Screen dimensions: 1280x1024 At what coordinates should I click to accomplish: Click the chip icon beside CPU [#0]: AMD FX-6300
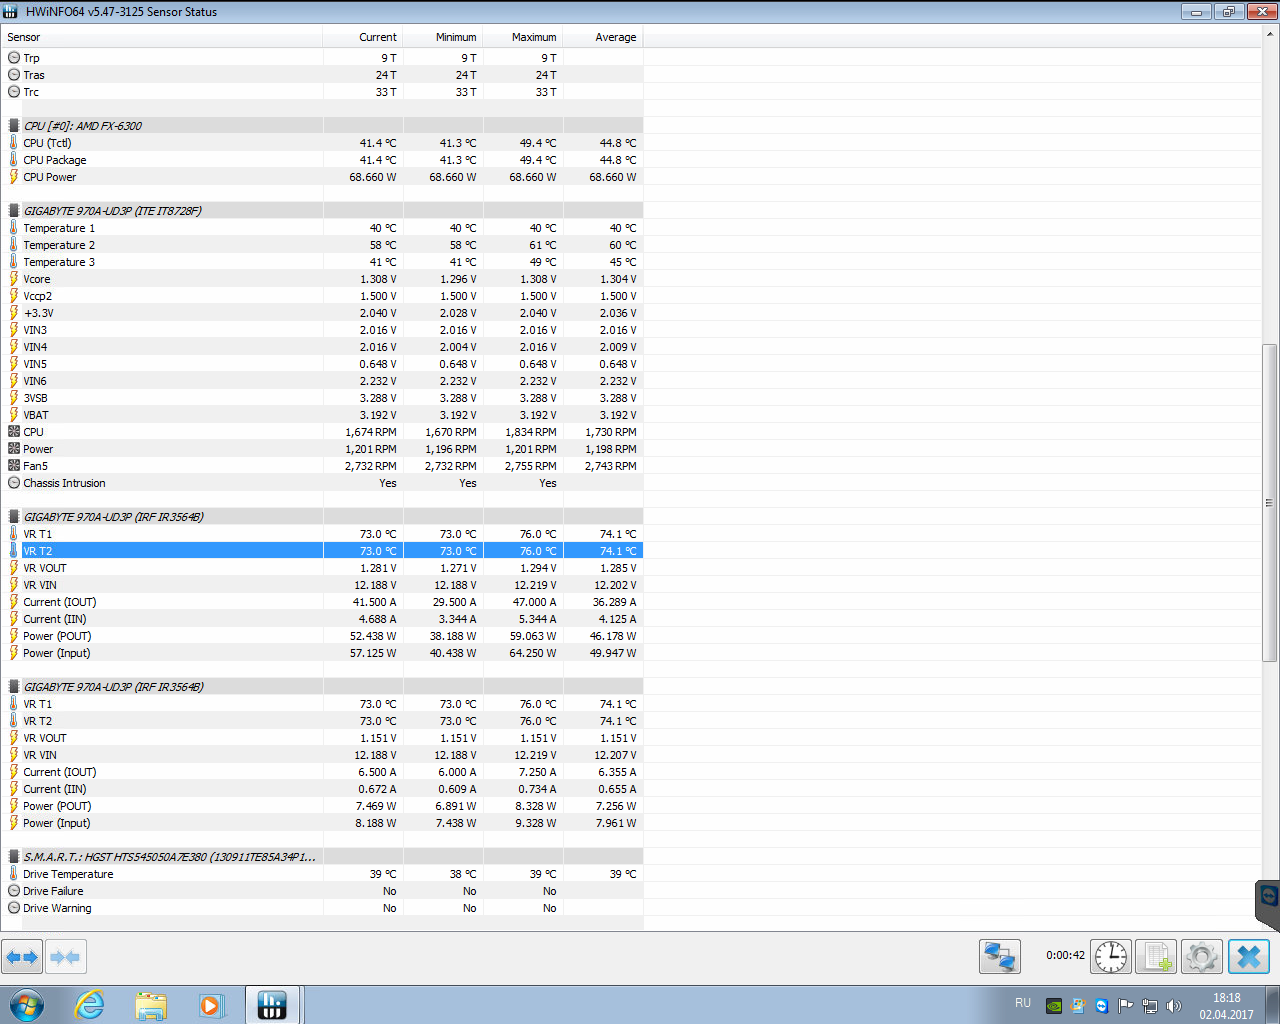click(14, 126)
